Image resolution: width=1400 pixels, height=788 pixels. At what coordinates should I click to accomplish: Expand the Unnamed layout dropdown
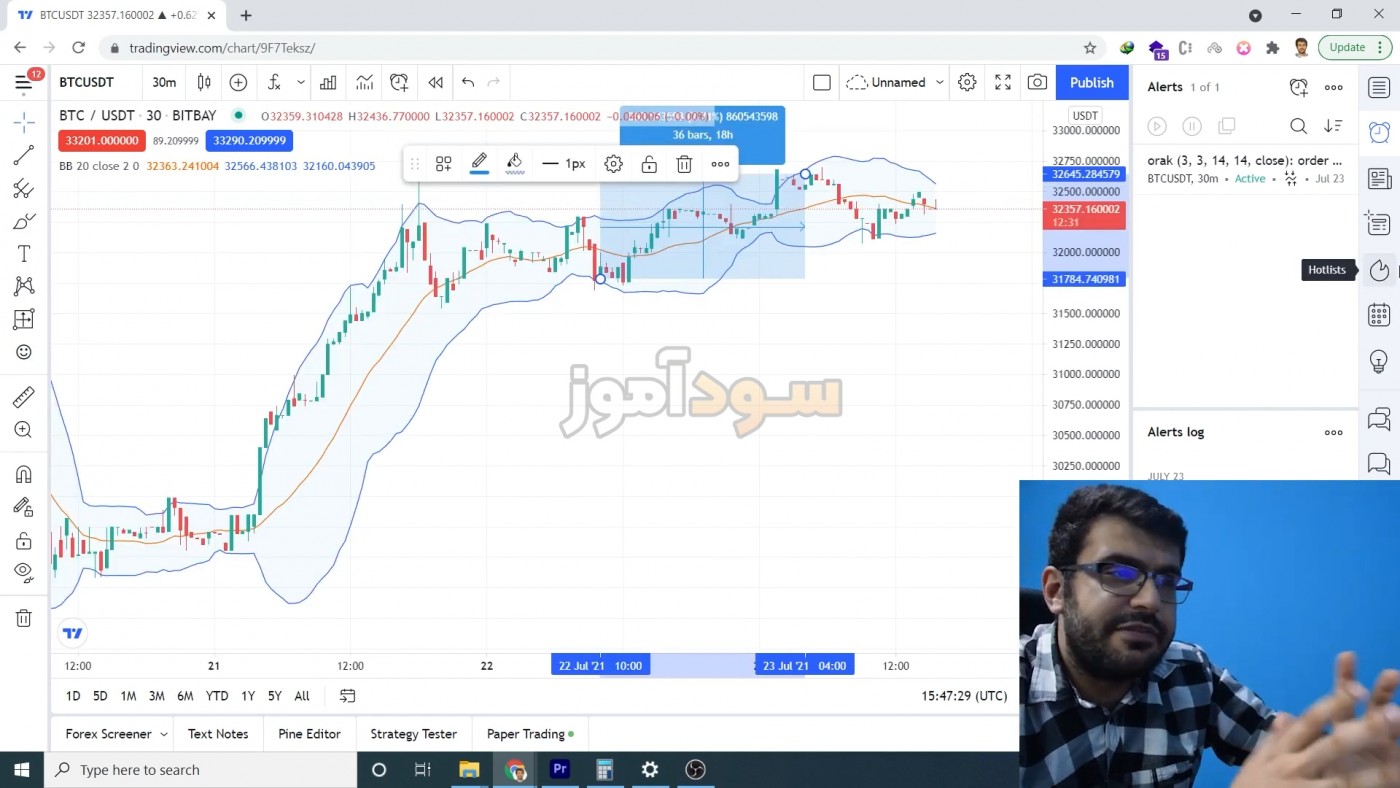pos(940,82)
